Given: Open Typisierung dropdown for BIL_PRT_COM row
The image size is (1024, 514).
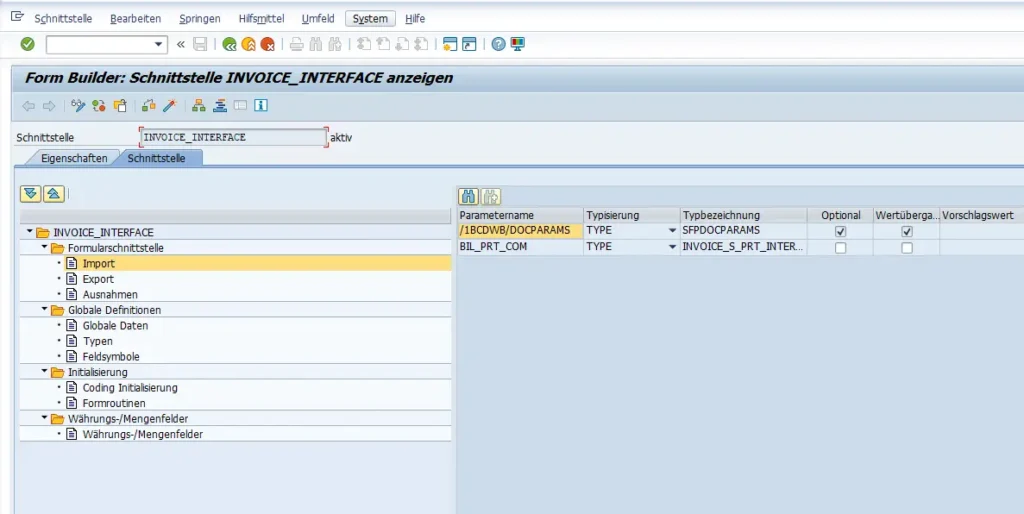Looking at the screenshot, I should click(672, 247).
